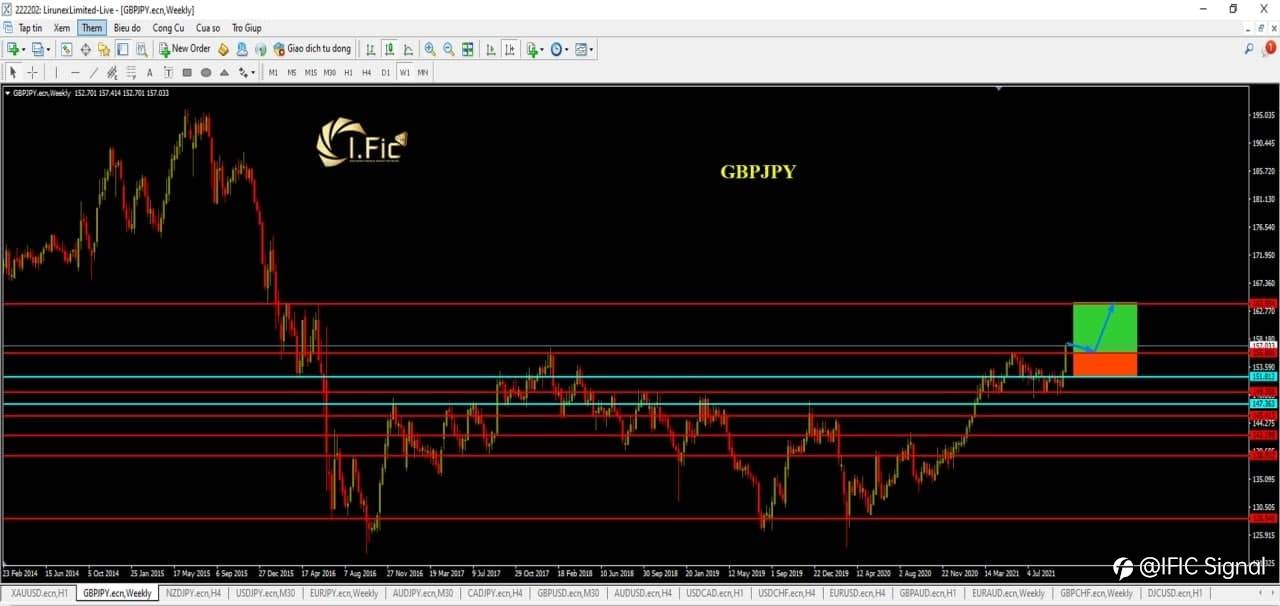Switch chart to bar chart mode
The image size is (1280, 606).
370,49
